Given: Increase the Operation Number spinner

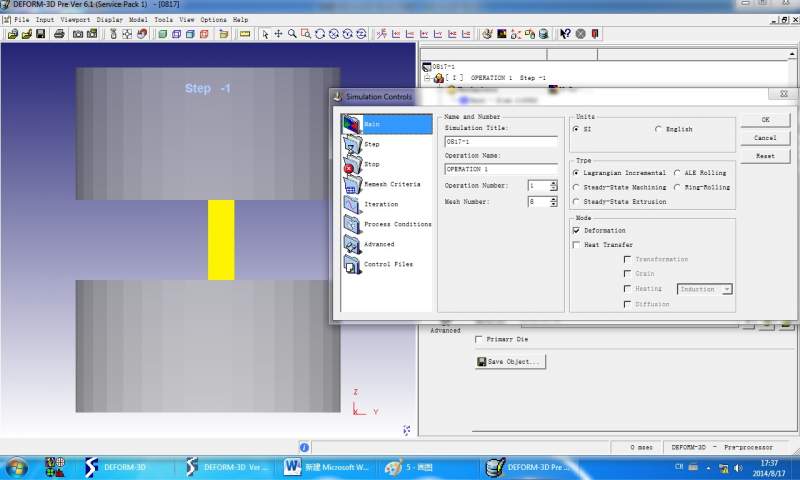Looking at the screenshot, I should 554,183.
